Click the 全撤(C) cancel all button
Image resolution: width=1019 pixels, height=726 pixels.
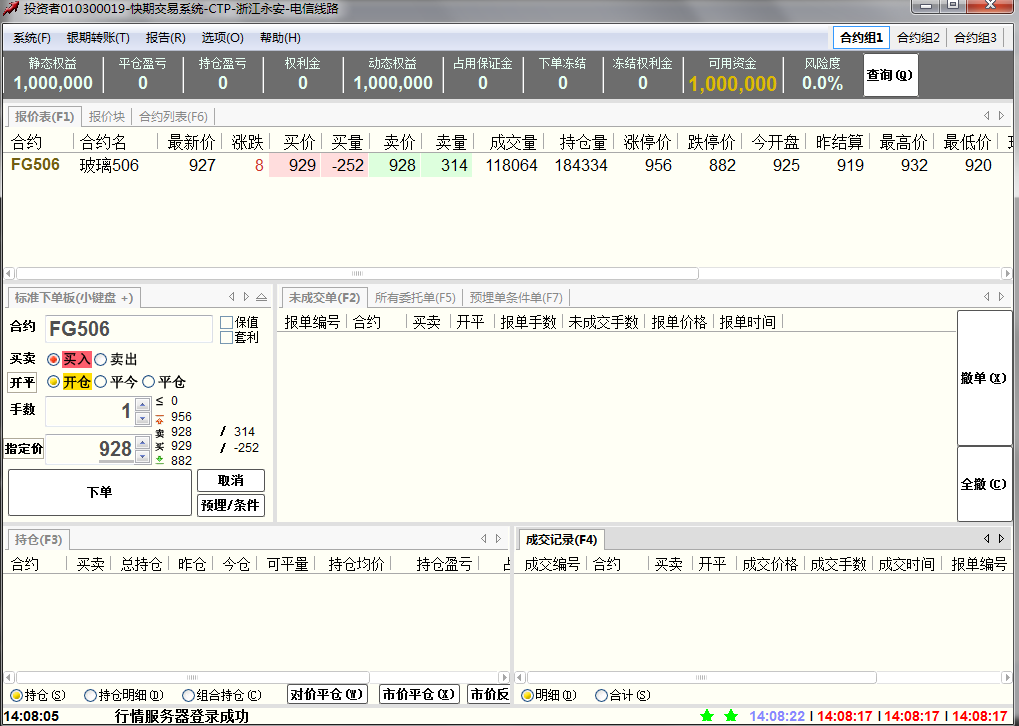point(984,484)
